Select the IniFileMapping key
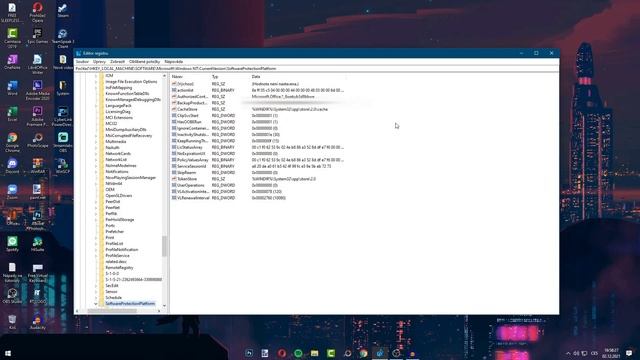 click(x=119, y=88)
